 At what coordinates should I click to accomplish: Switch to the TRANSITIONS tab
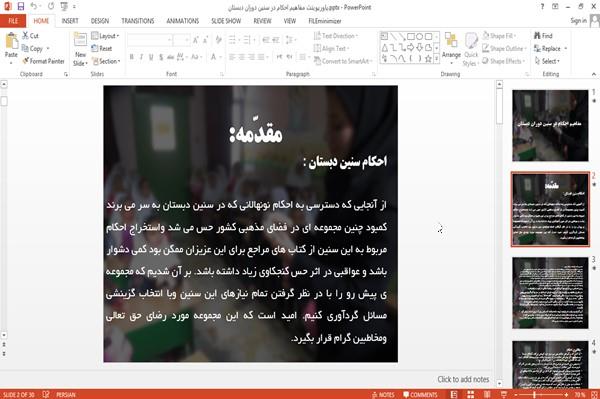[x=138, y=21]
